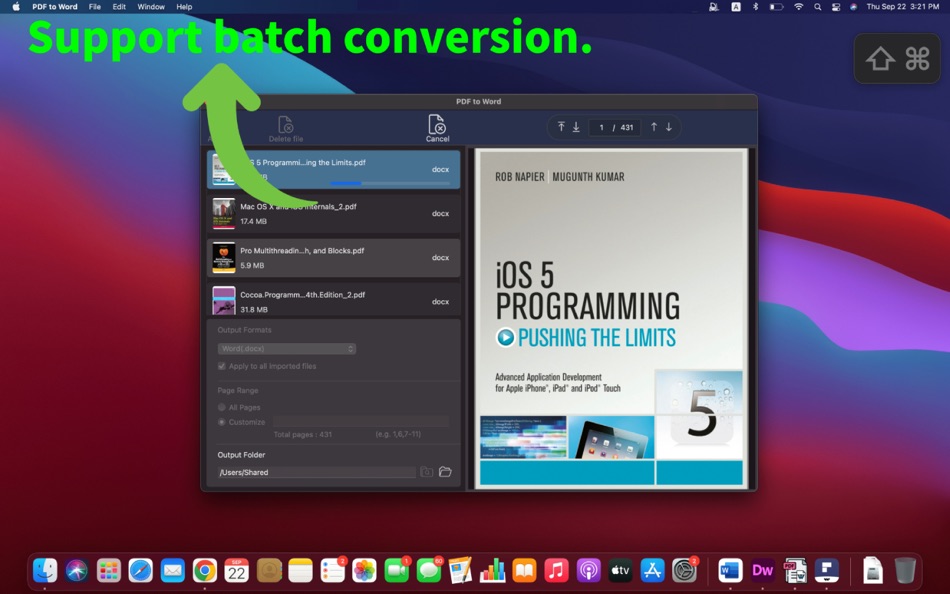Select the All Pages radio button
Image resolution: width=950 pixels, height=594 pixels.
[x=222, y=407]
